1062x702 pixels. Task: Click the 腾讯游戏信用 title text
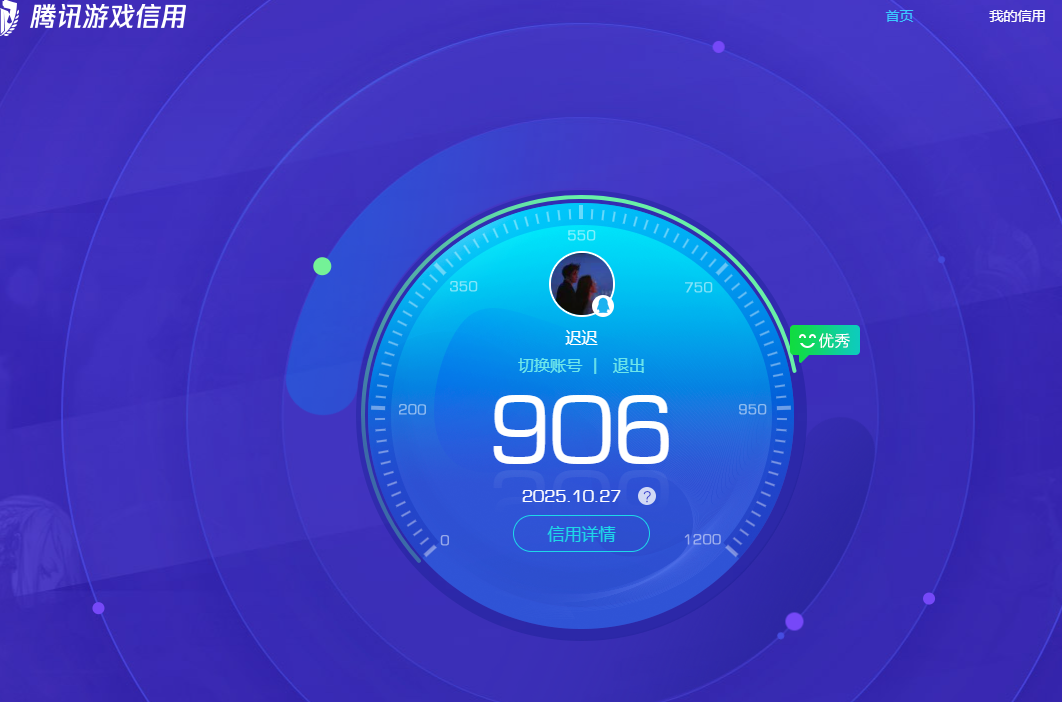(108, 17)
